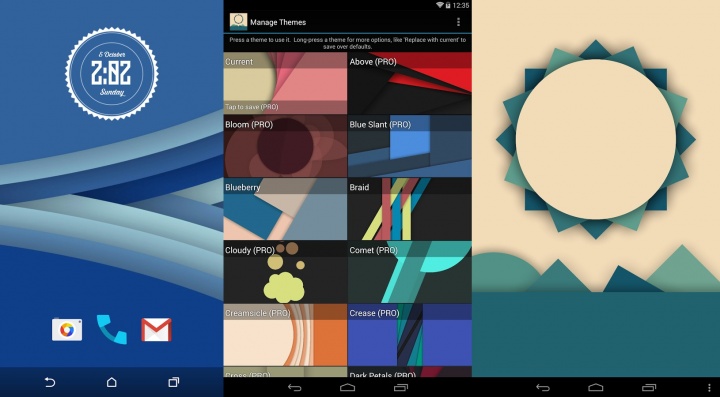Tap home button in Manage Themes screen
720x397 pixels.
coord(348,388)
